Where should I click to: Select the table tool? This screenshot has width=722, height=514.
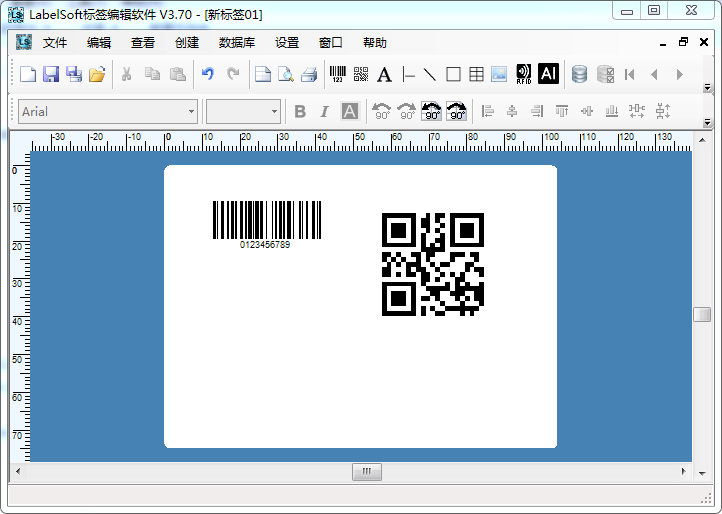477,74
